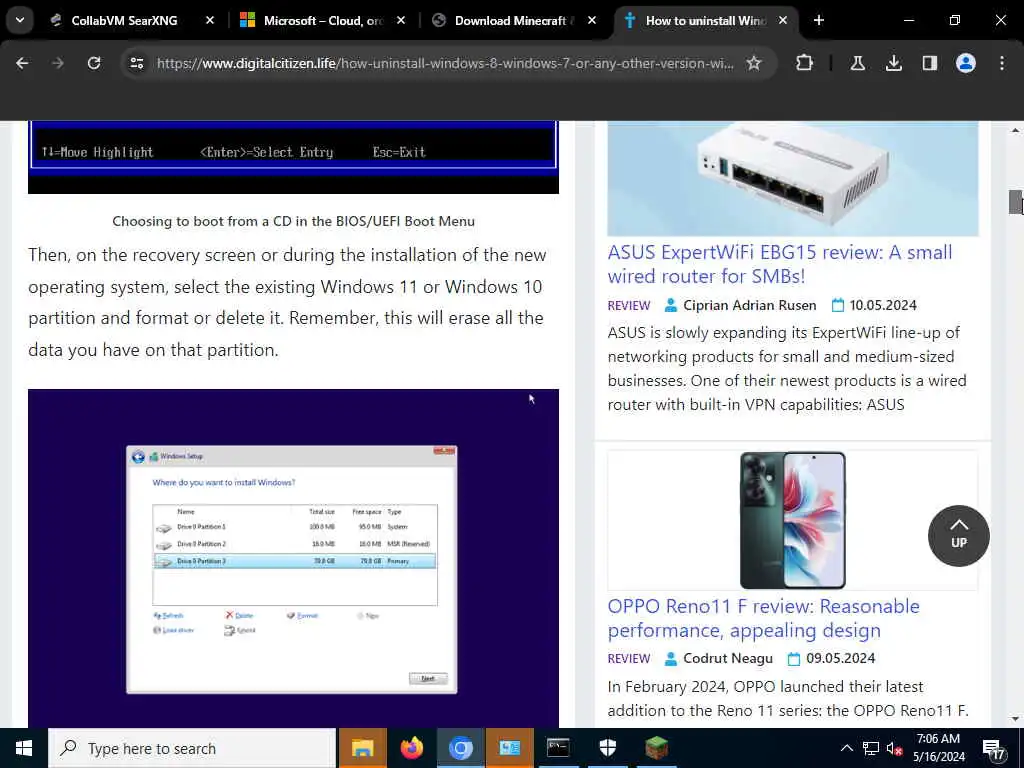This screenshot has width=1024, height=768.
Task: Click the UP scroll-to-top button
Action: 959,536
